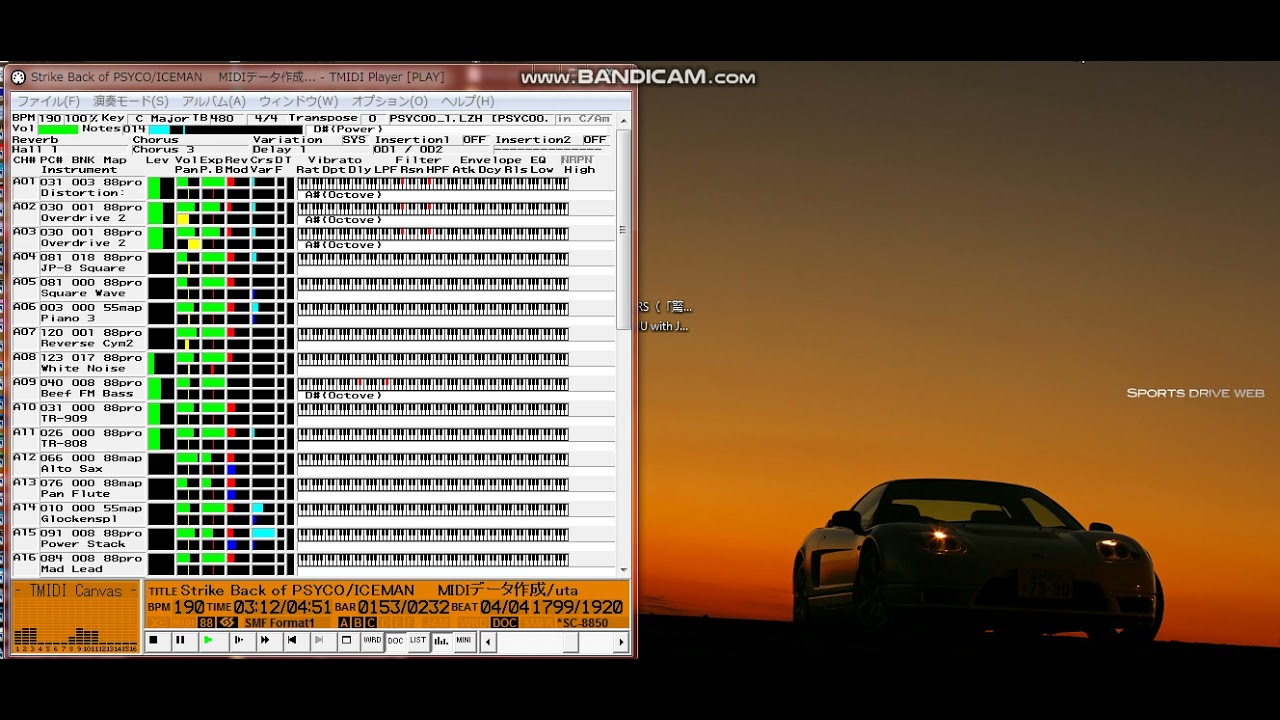Click the right arrow of position slider
Screen dimensions: 1280x720
coord(621,641)
